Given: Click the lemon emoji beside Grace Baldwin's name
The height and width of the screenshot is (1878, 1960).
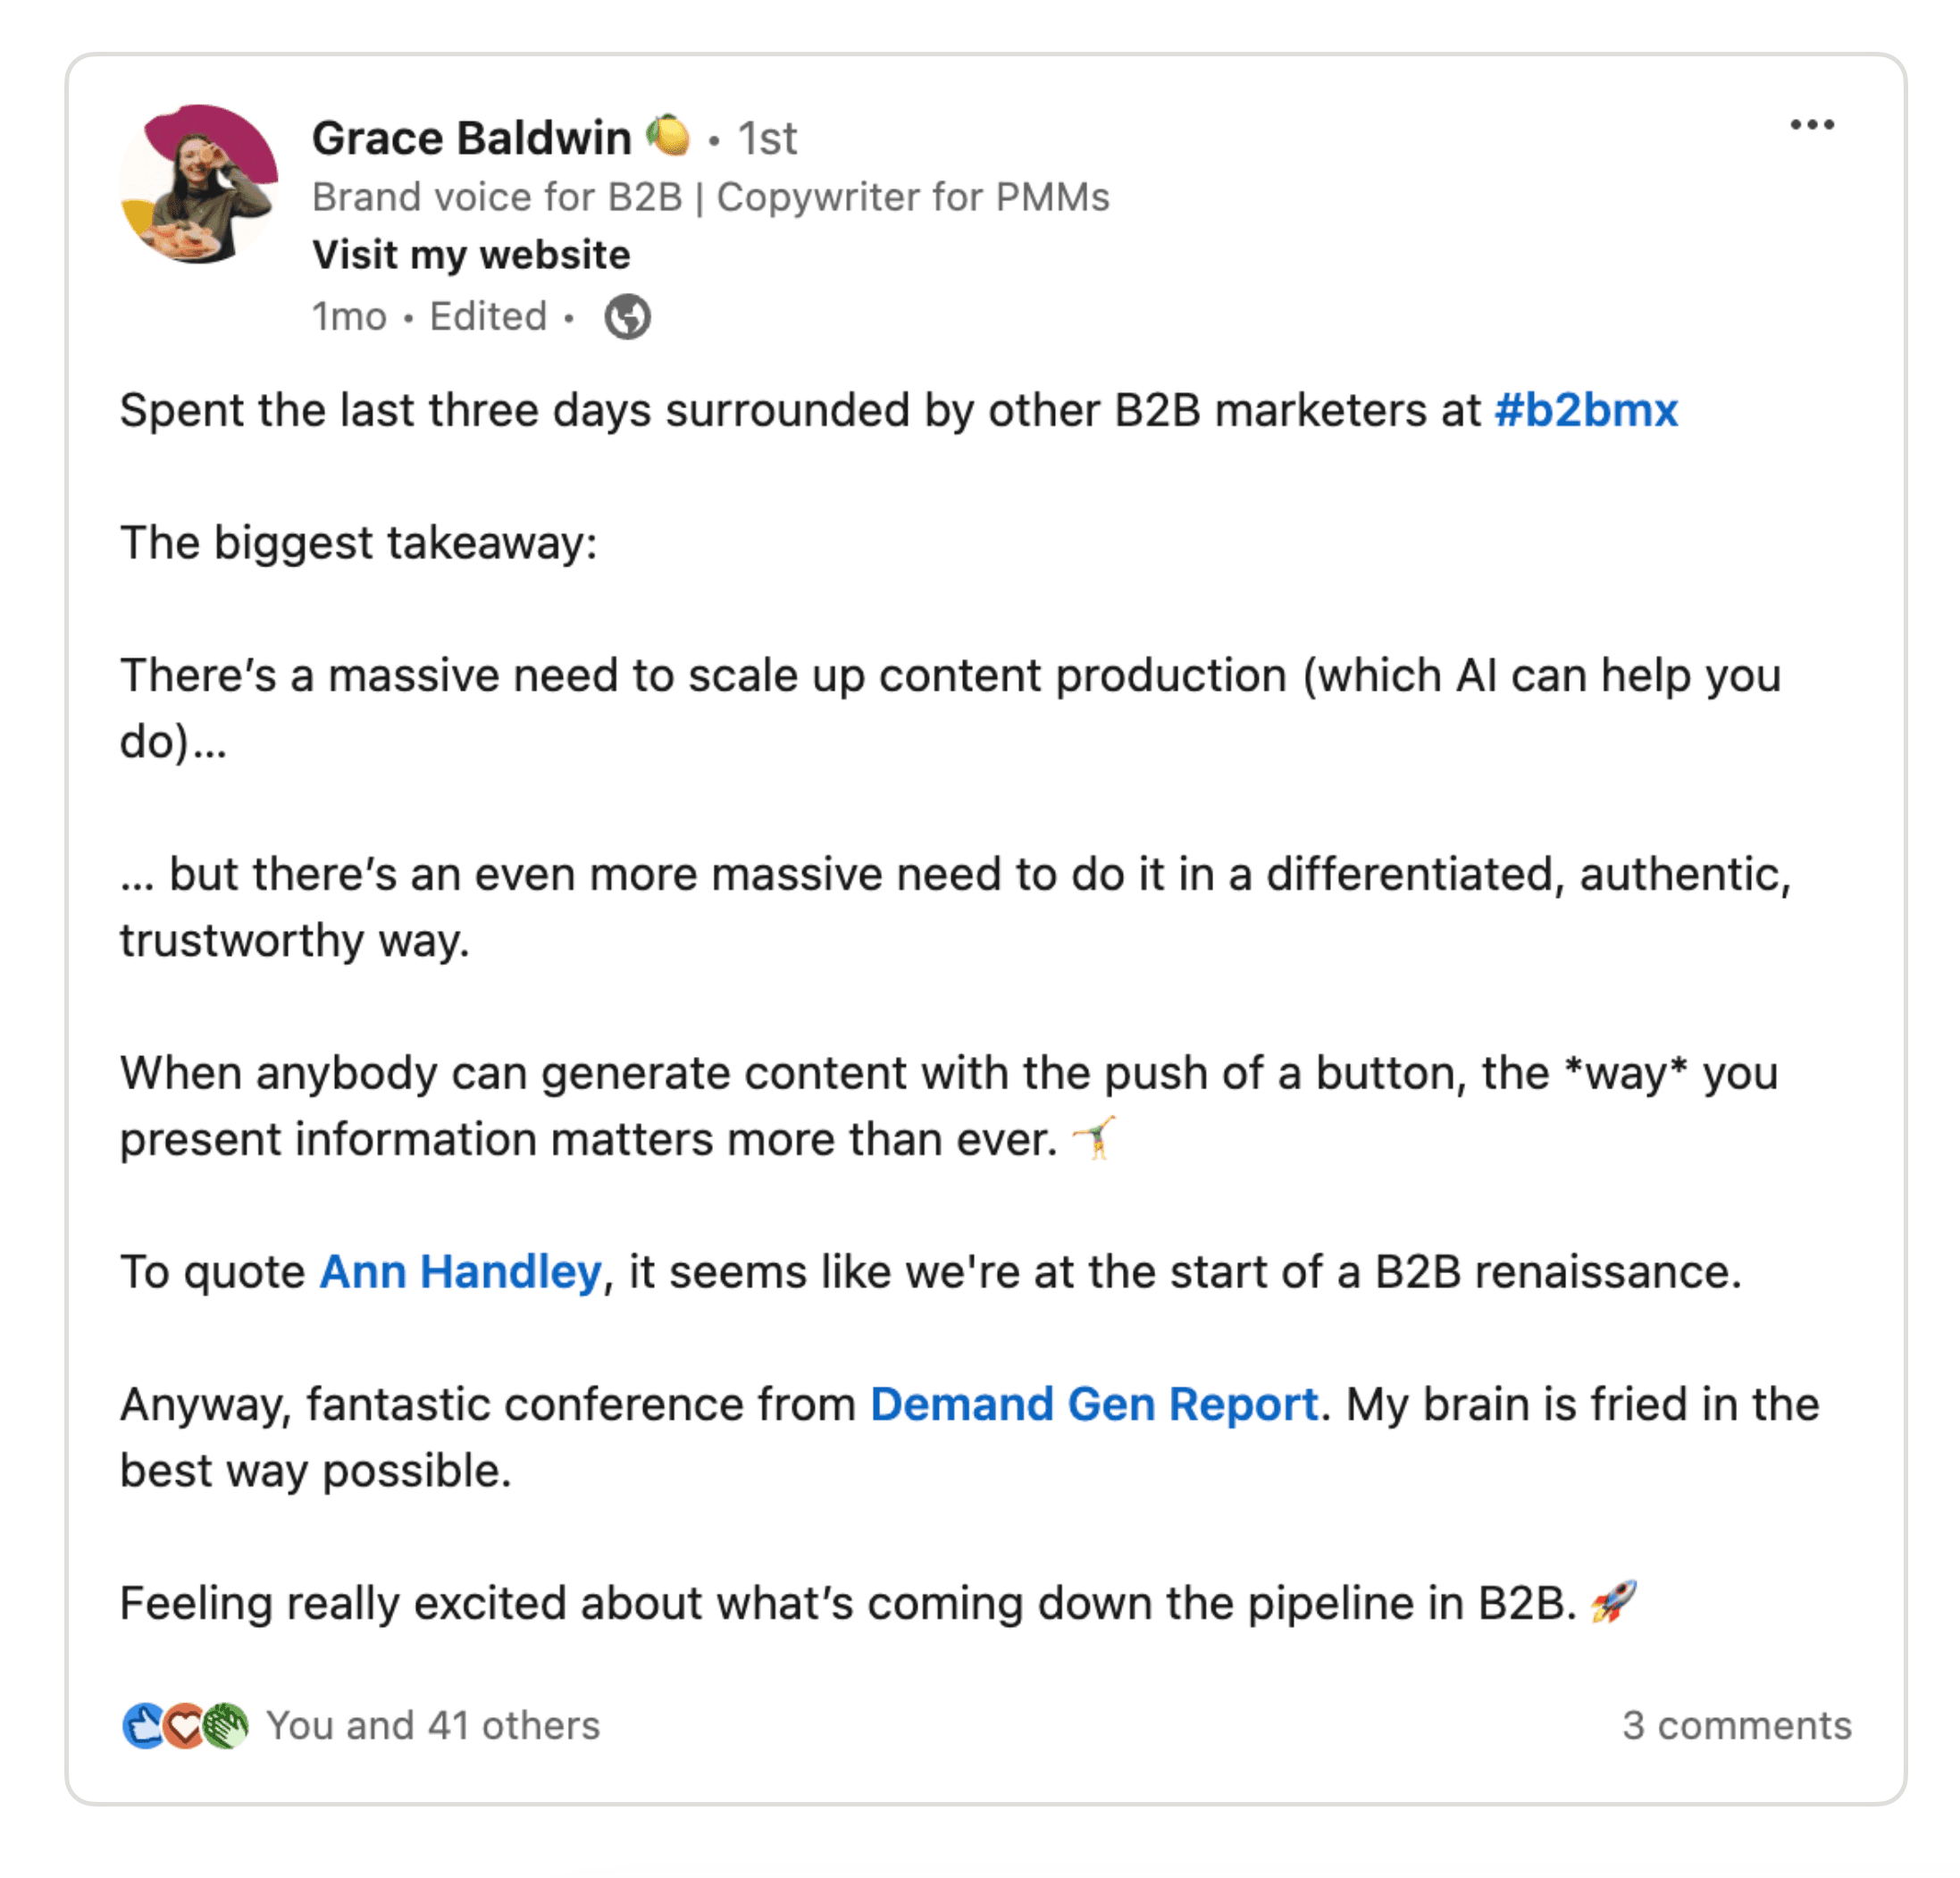Looking at the screenshot, I should [668, 136].
